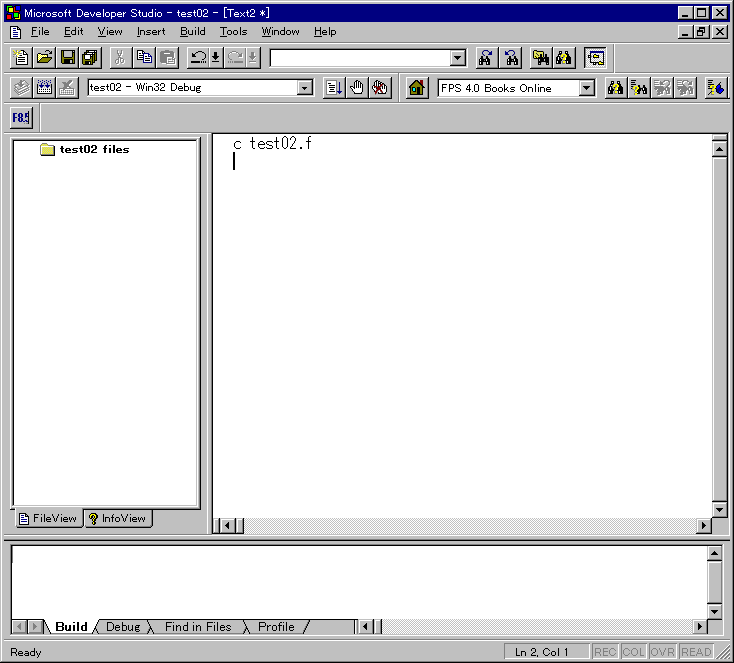Save the file with the floppy disk icon

pos(67,58)
